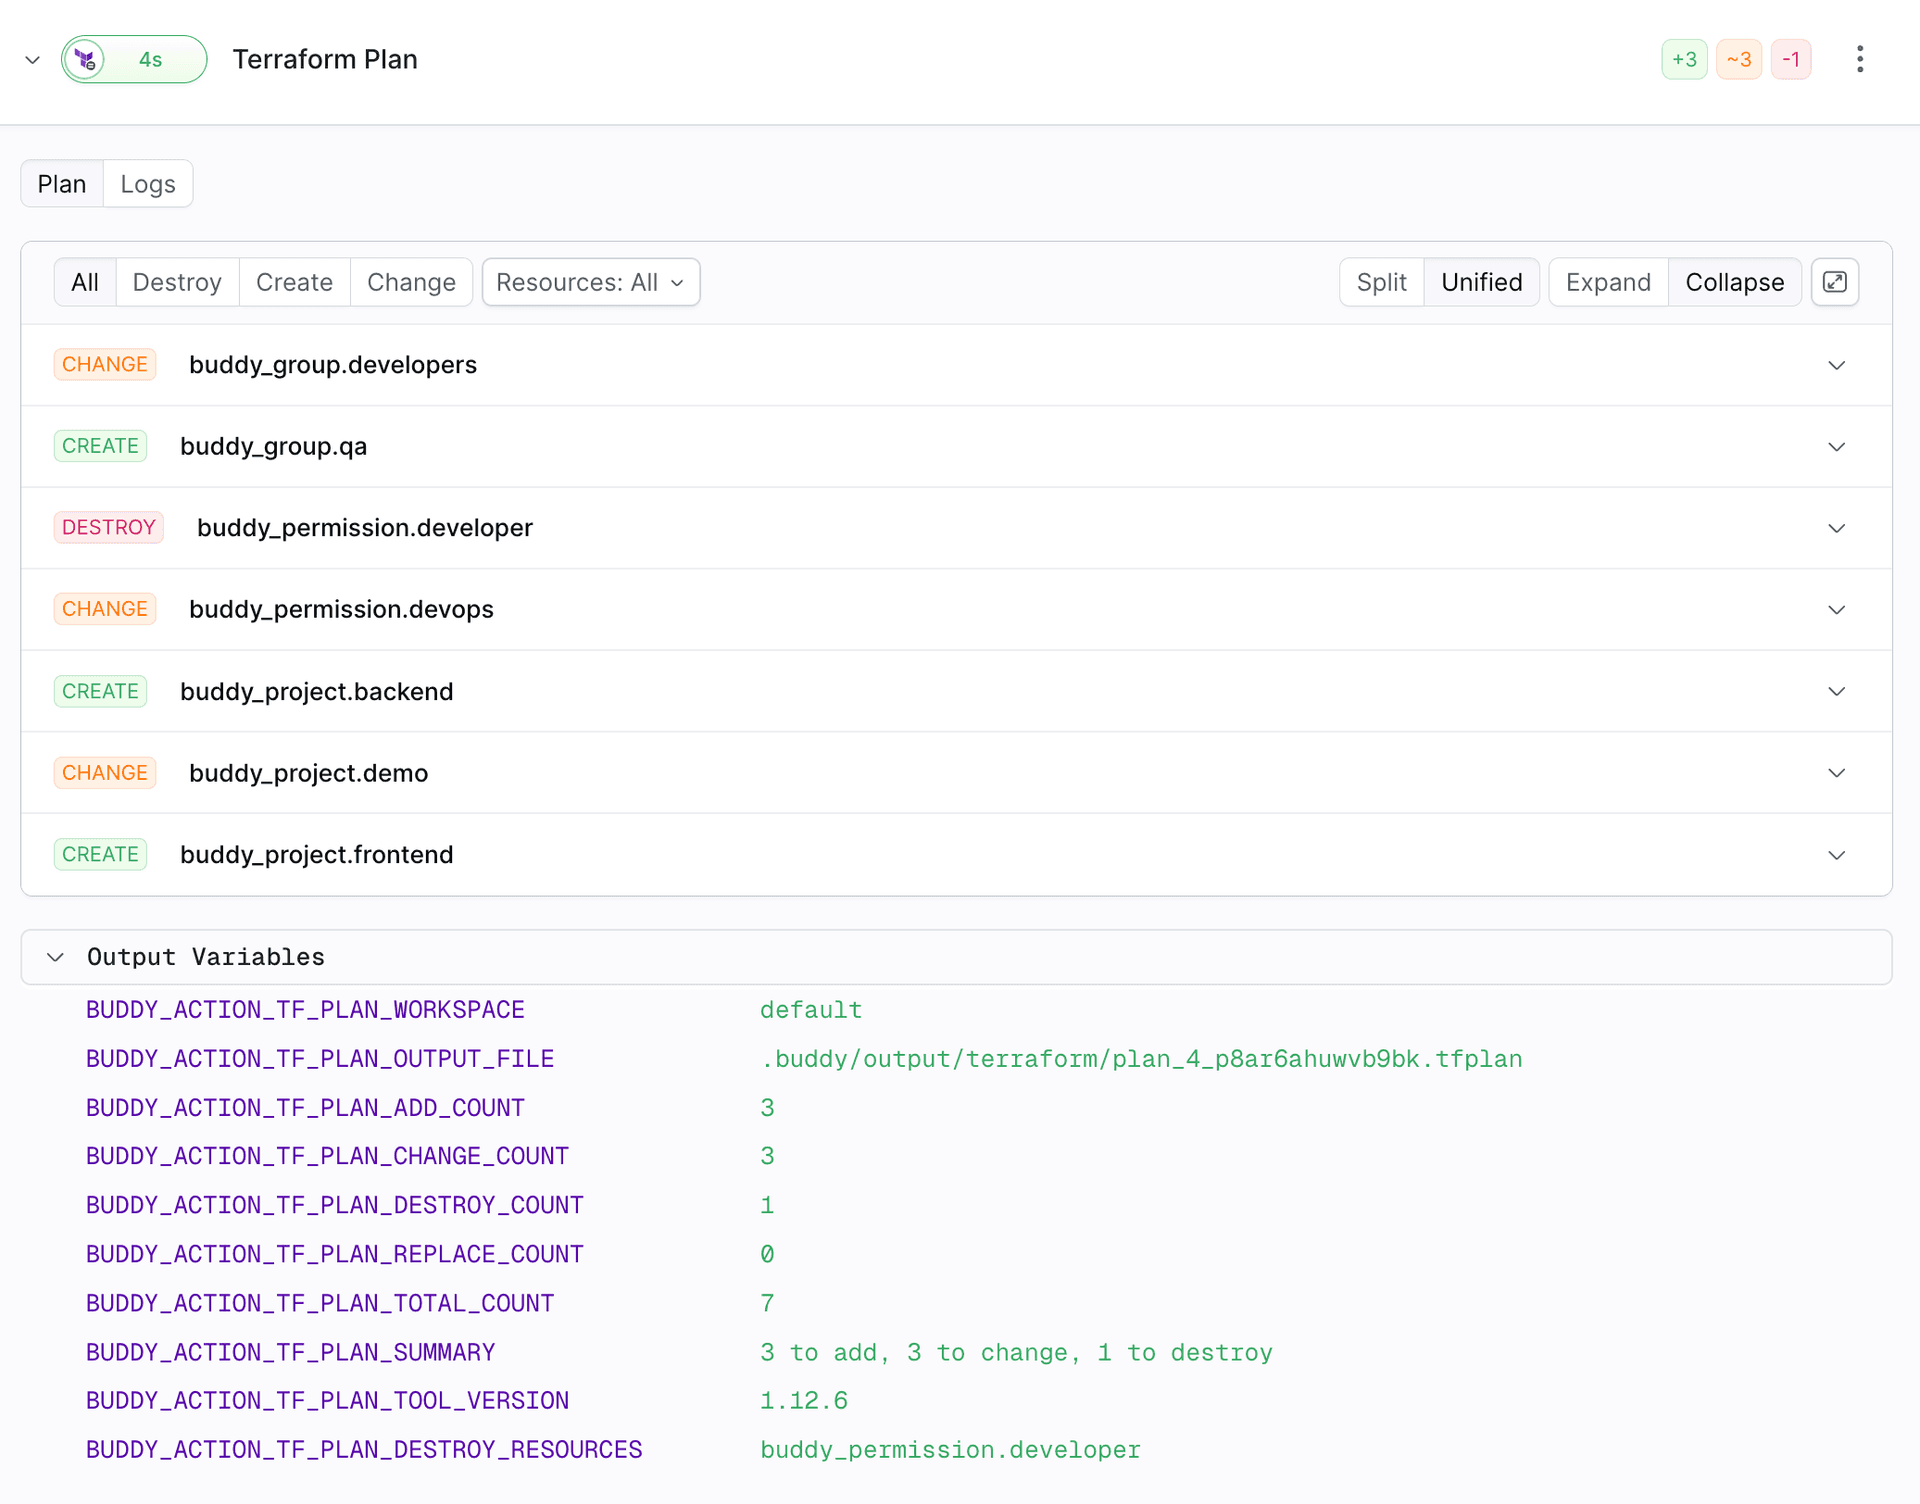Click the Terraform Plan title
The height and width of the screenshot is (1504, 1920).
coord(325,59)
